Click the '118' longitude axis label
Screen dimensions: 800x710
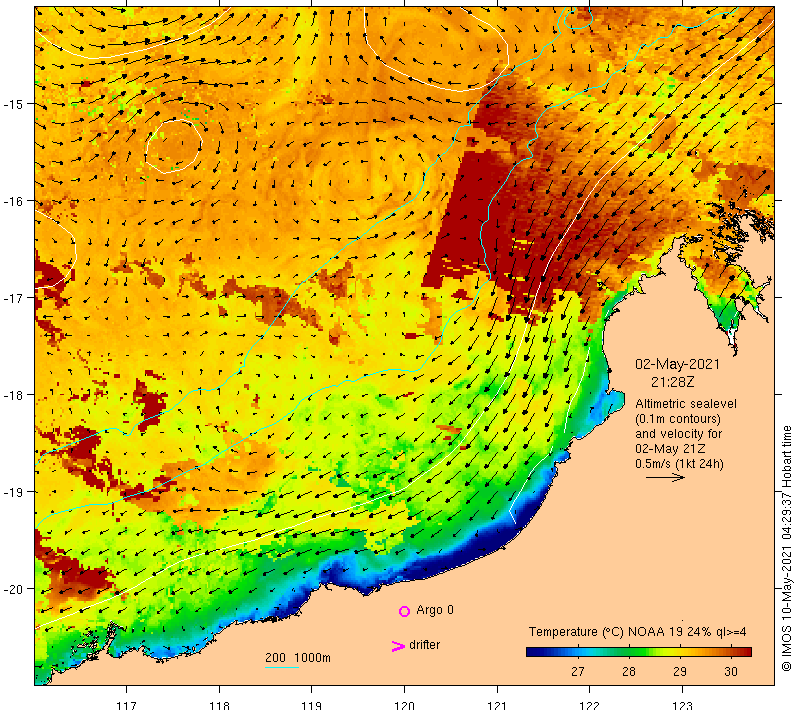pos(219,705)
